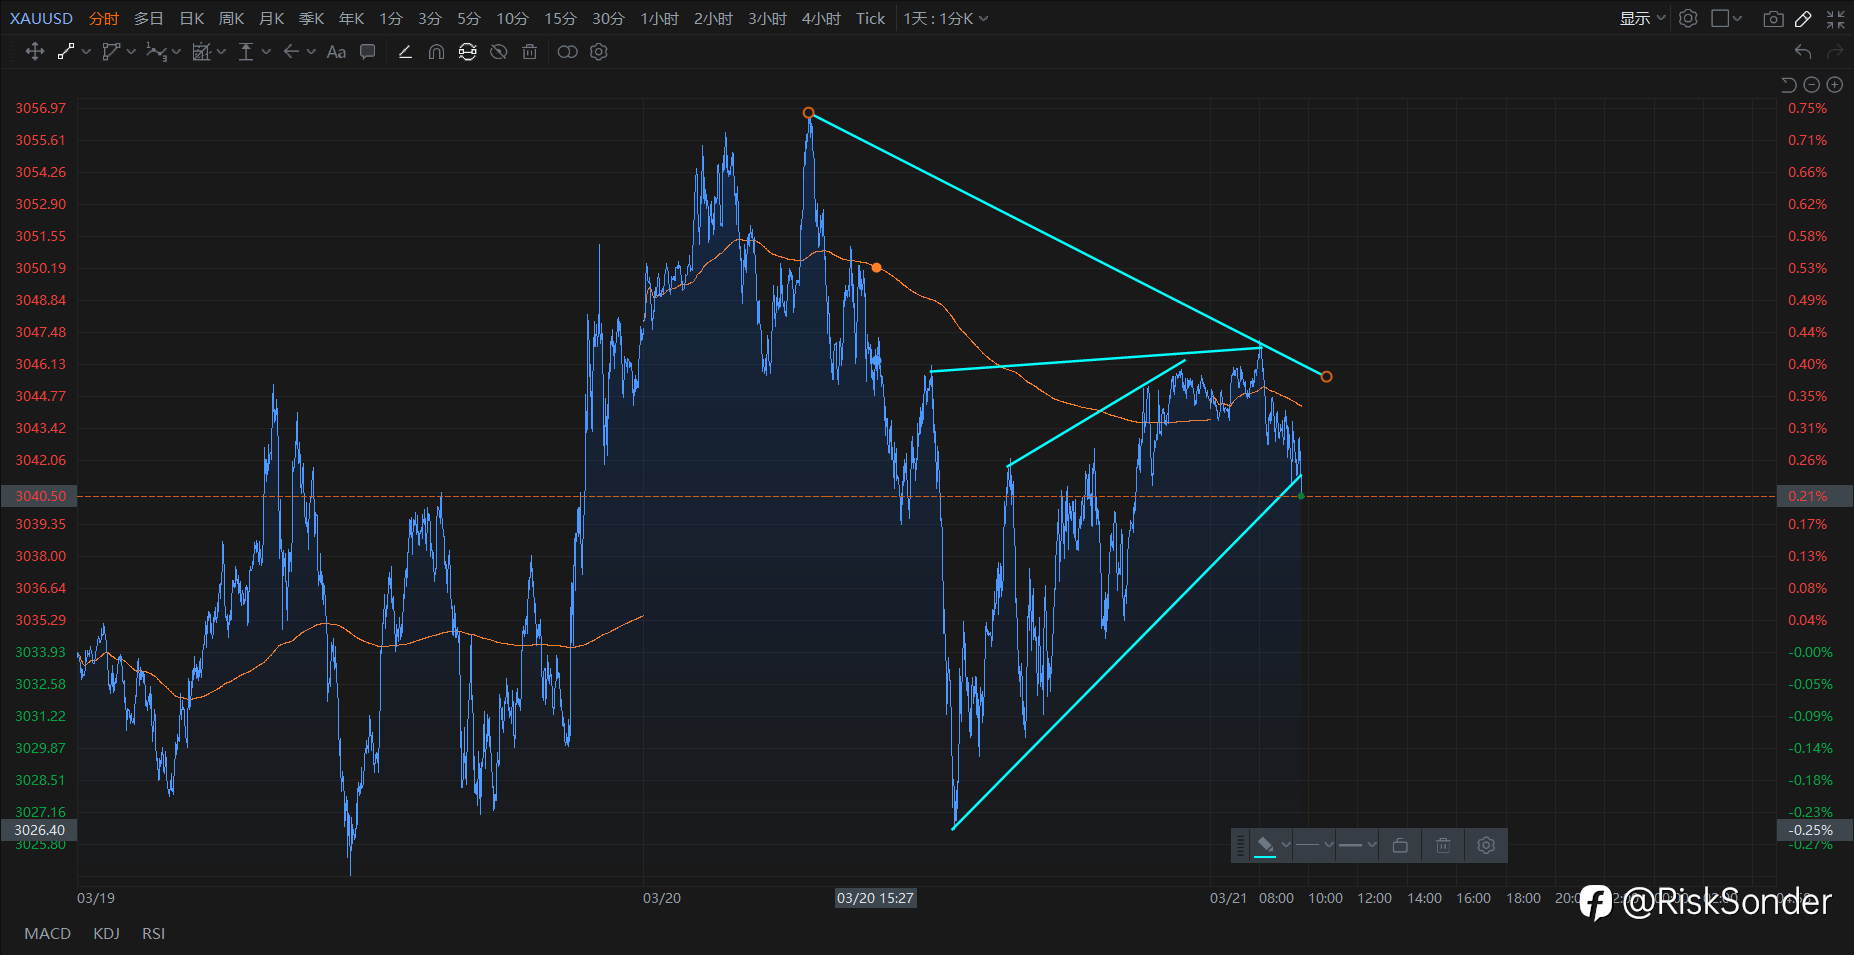Delete all drawings with top toolbar trash icon
Image resolution: width=1854 pixels, height=955 pixels.
[530, 52]
